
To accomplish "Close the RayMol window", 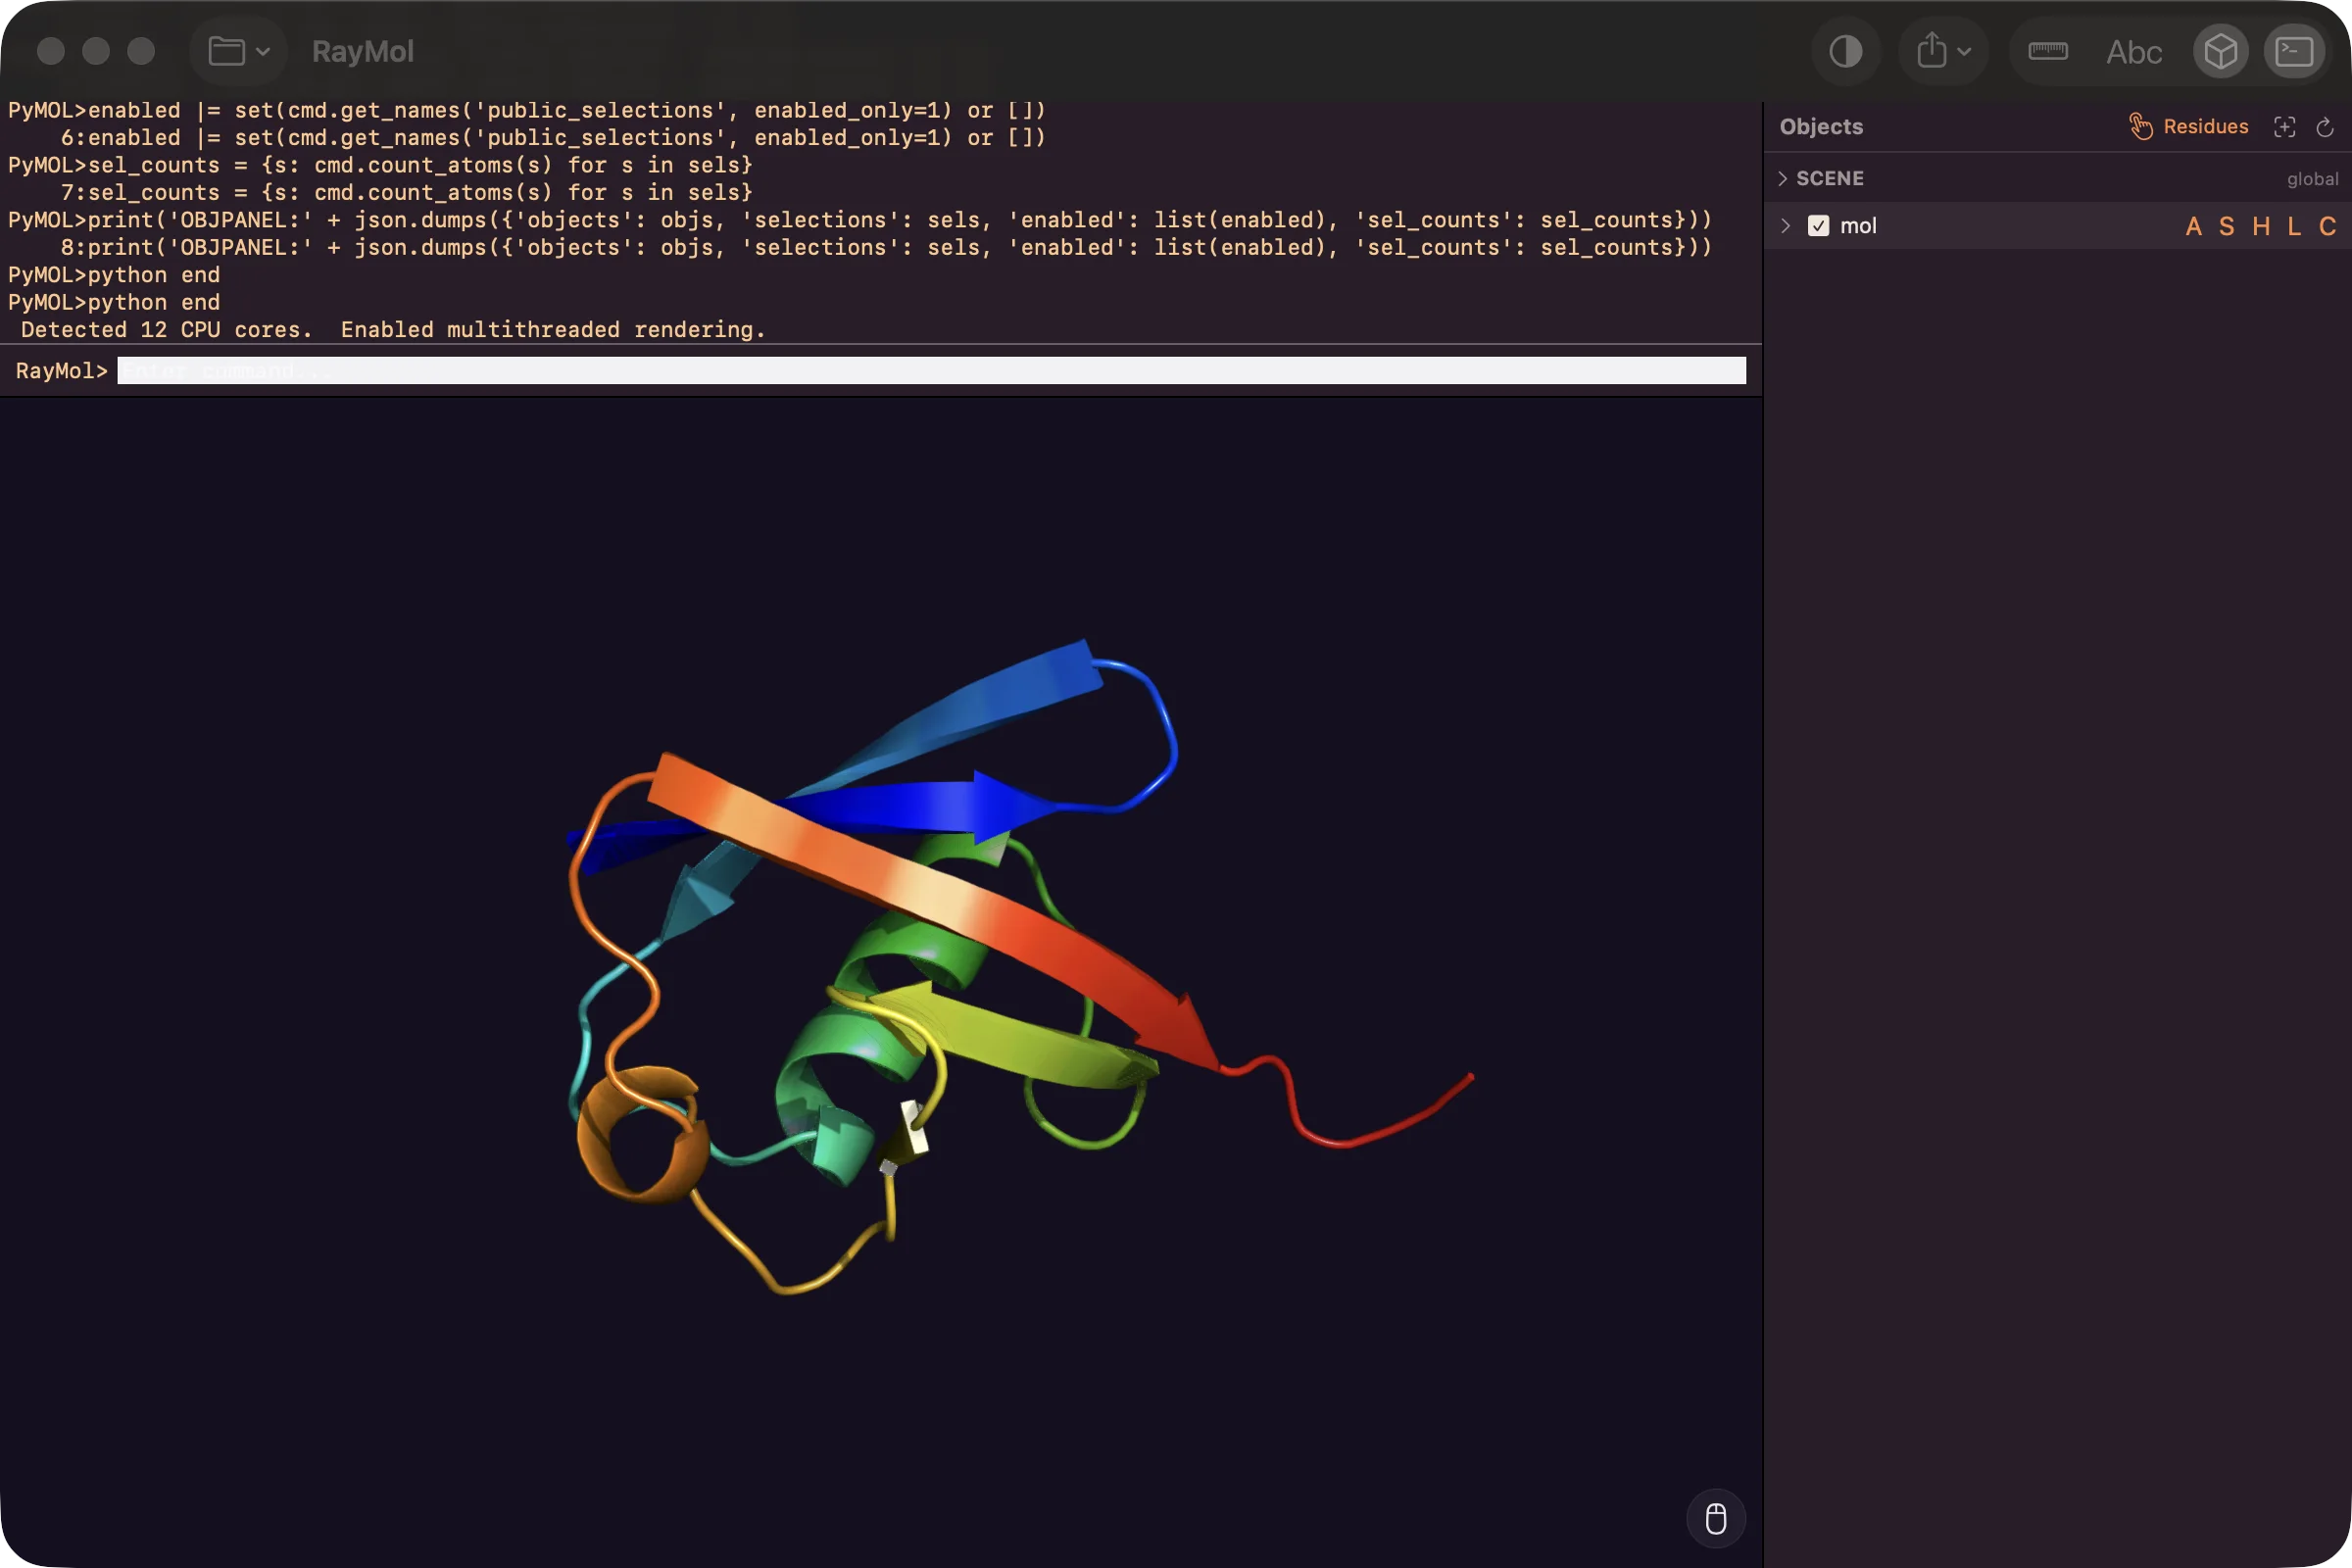I will pos(50,51).
